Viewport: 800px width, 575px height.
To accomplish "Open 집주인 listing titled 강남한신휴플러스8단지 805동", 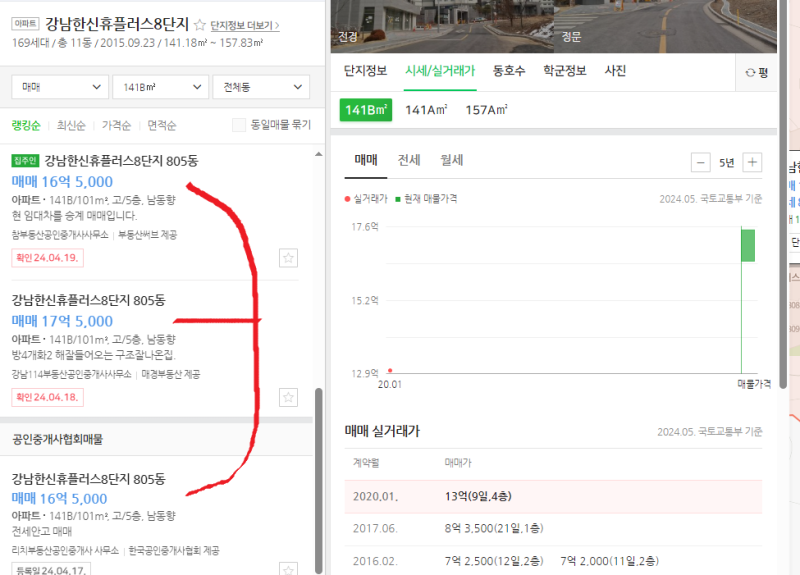I will 121,161.
